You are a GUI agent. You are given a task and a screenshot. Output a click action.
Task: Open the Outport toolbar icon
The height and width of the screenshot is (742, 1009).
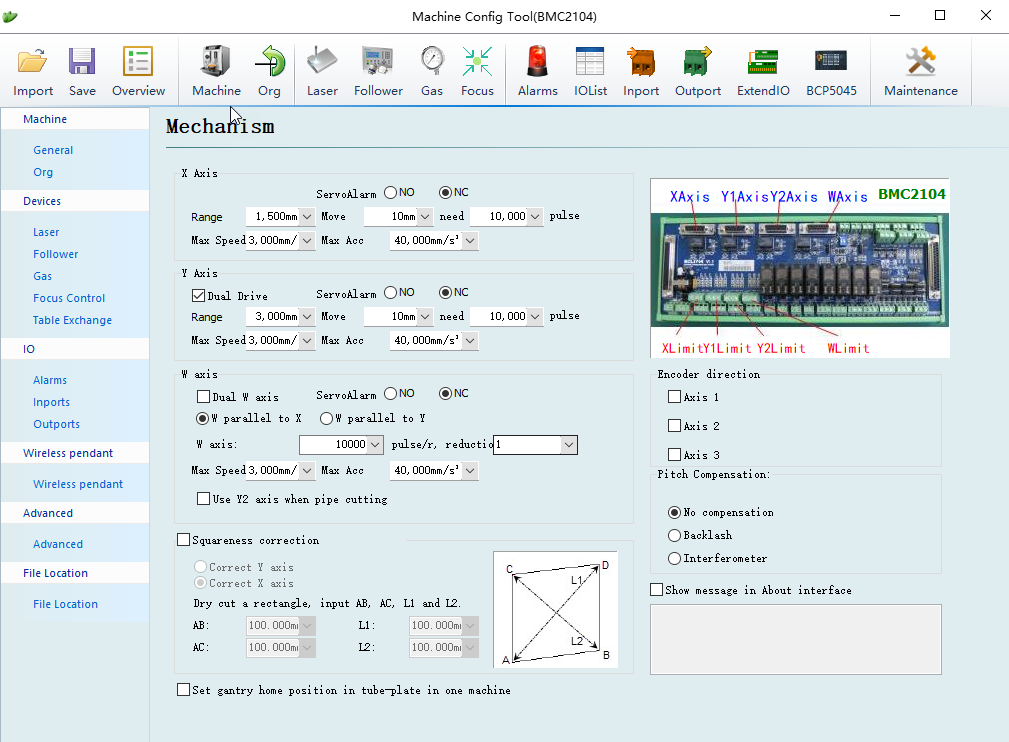[698, 62]
